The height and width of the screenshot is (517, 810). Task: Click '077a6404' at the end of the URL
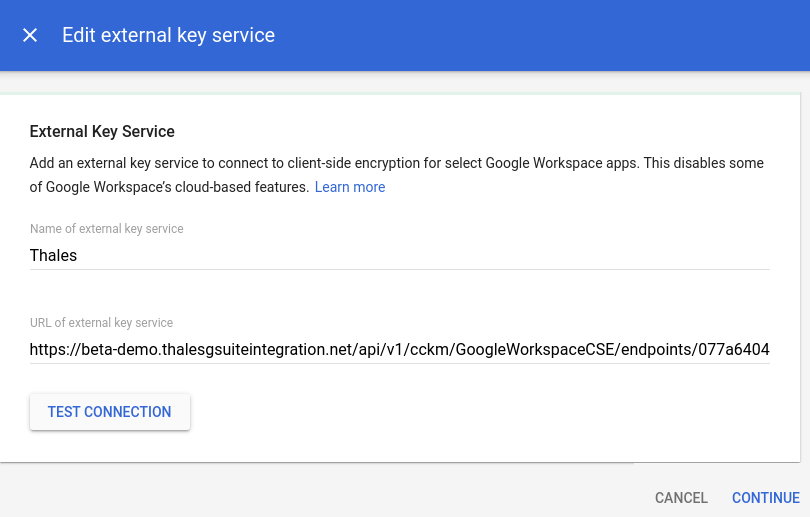[x=738, y=349]
